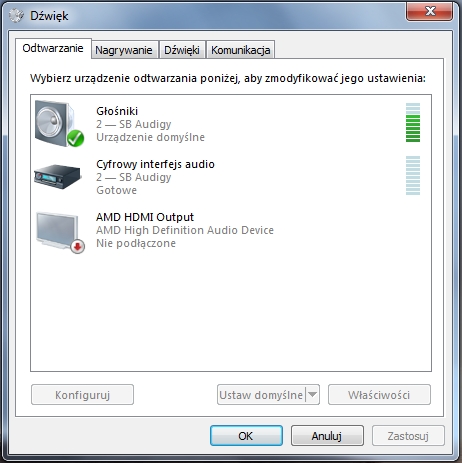
Task: Close the Dźwięk dialog window
Action: (x=430, y=11)
